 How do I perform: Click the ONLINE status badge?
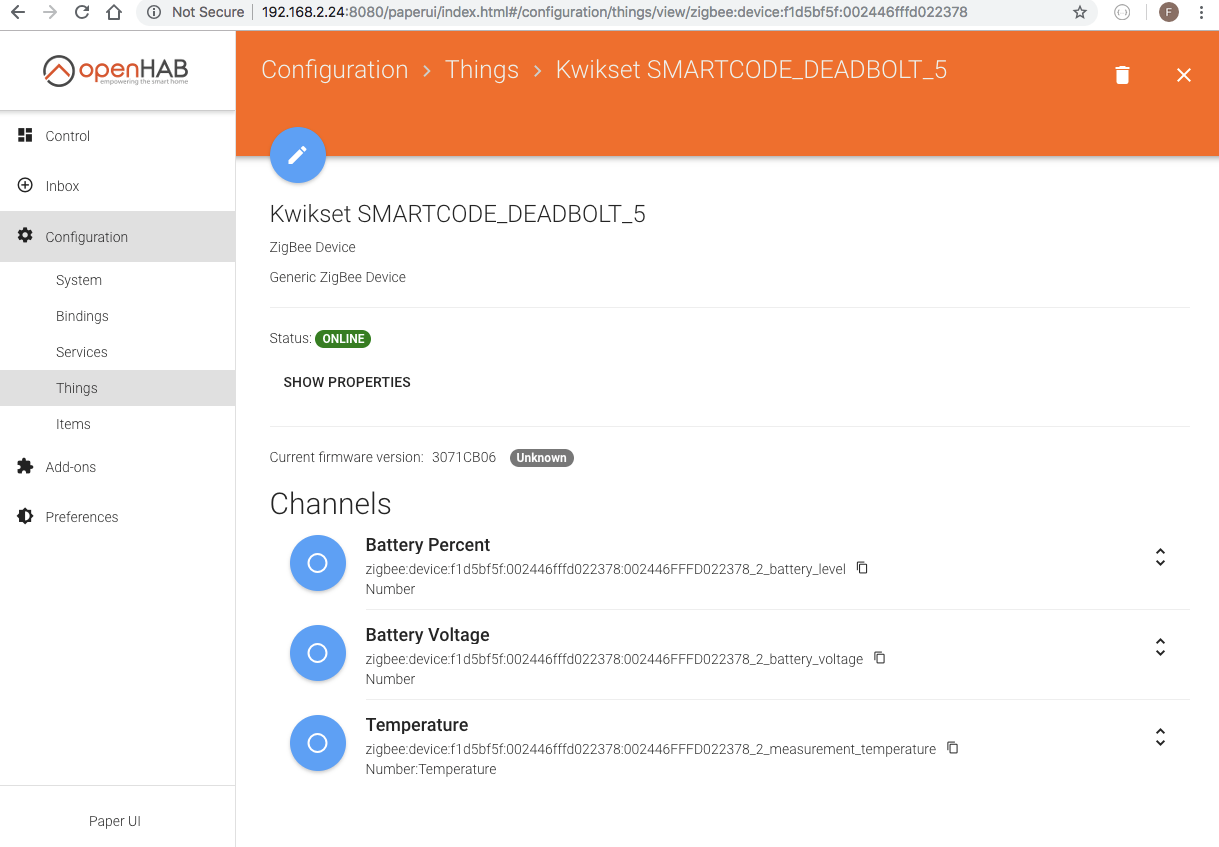click(x=343, y=339)
